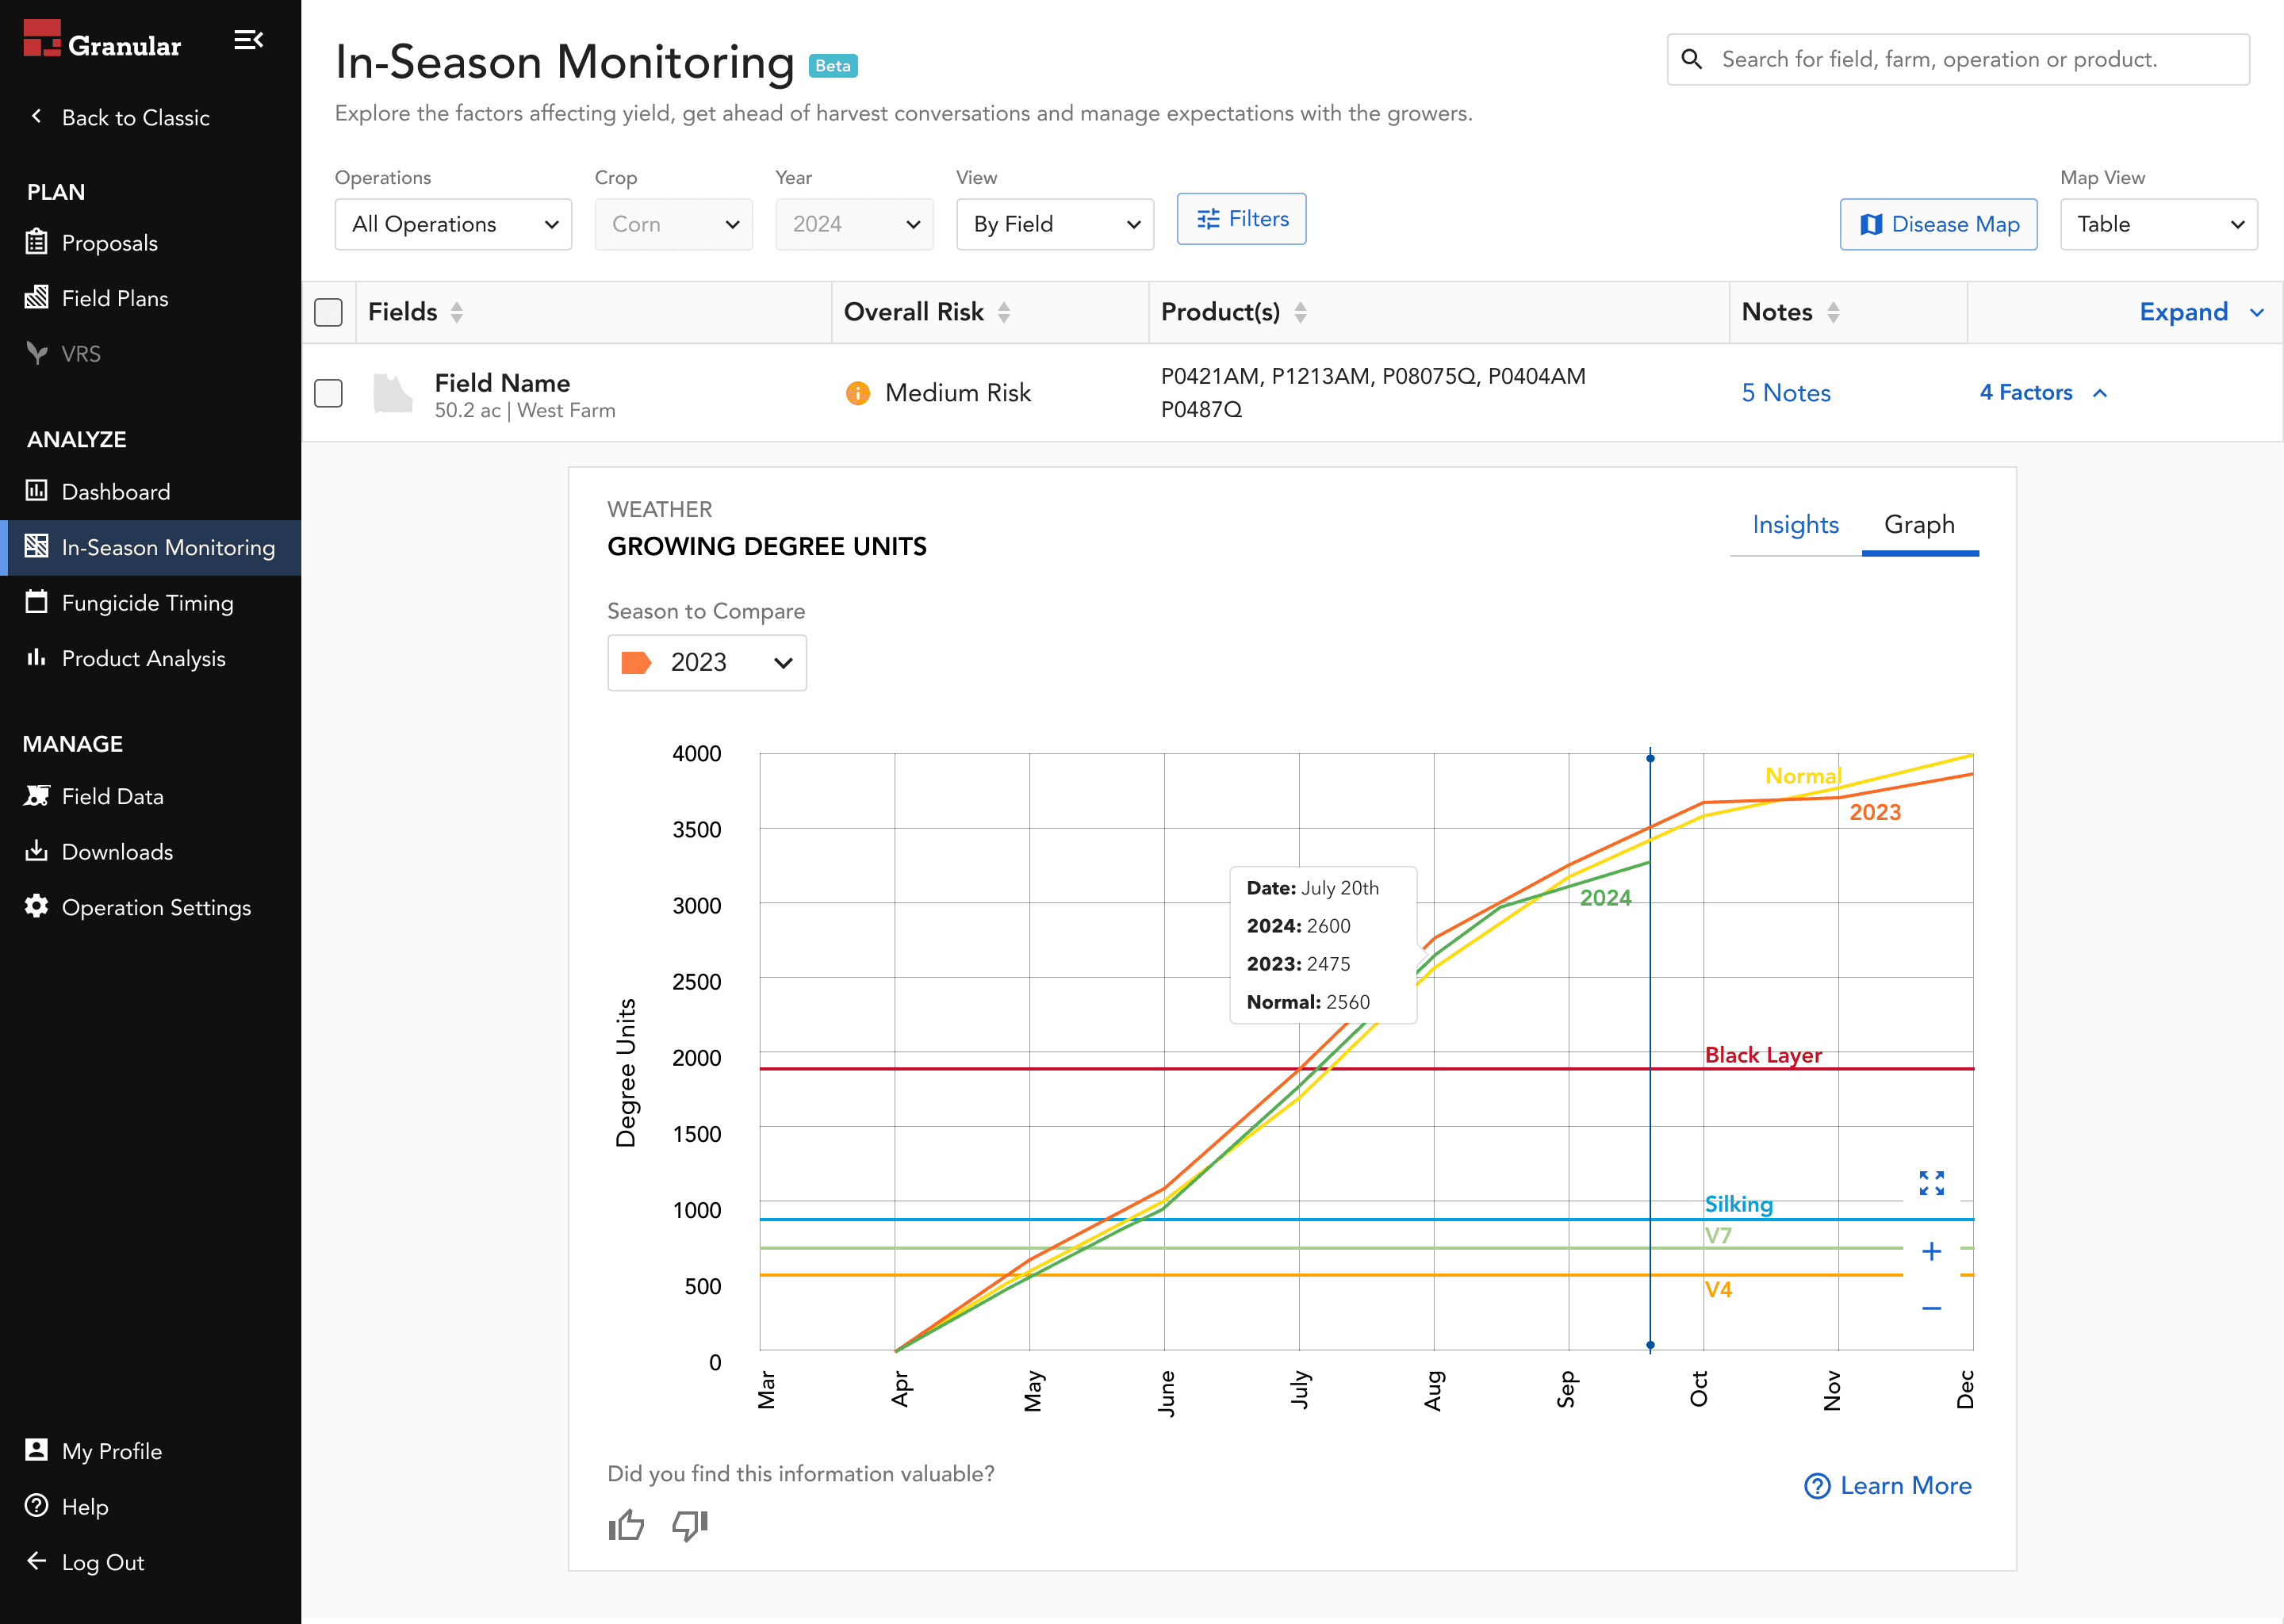
Task: Open the 5 Notes link
Action: [x=1786, y=393]
